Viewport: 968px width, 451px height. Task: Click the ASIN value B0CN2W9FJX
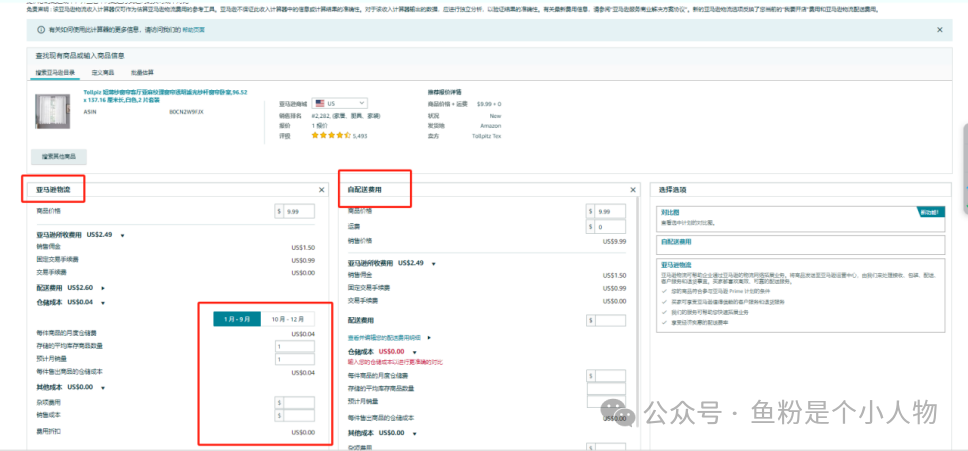pyautogui.click(x=186, y=112)
